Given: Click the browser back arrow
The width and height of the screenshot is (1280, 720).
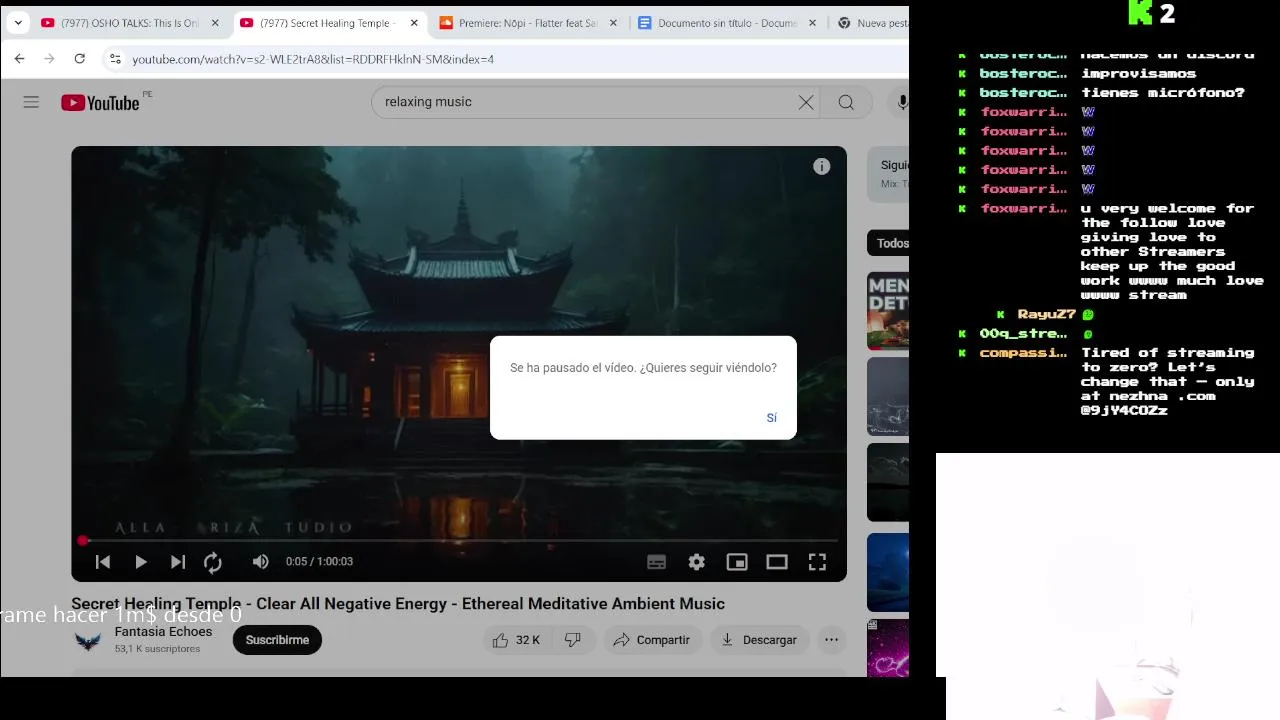Looking at the screenshot, I should click(19, 59).
